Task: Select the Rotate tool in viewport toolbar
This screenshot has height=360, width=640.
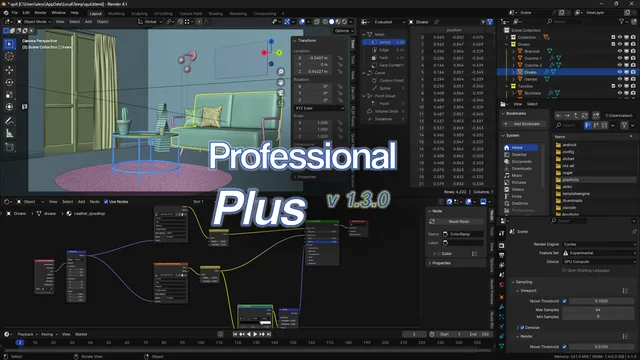Action: tap(10, 82)
